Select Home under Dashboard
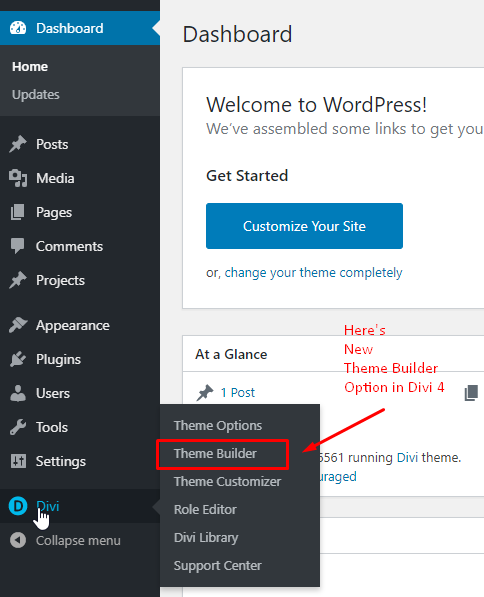The image size is (484, 597). 30,67
